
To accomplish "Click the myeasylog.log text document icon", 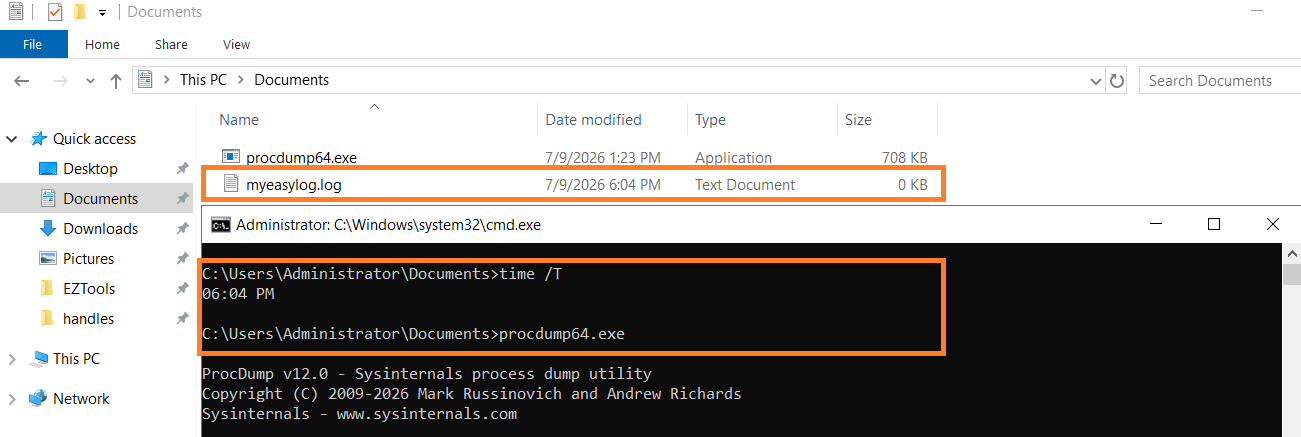I will tap(231, 184).
